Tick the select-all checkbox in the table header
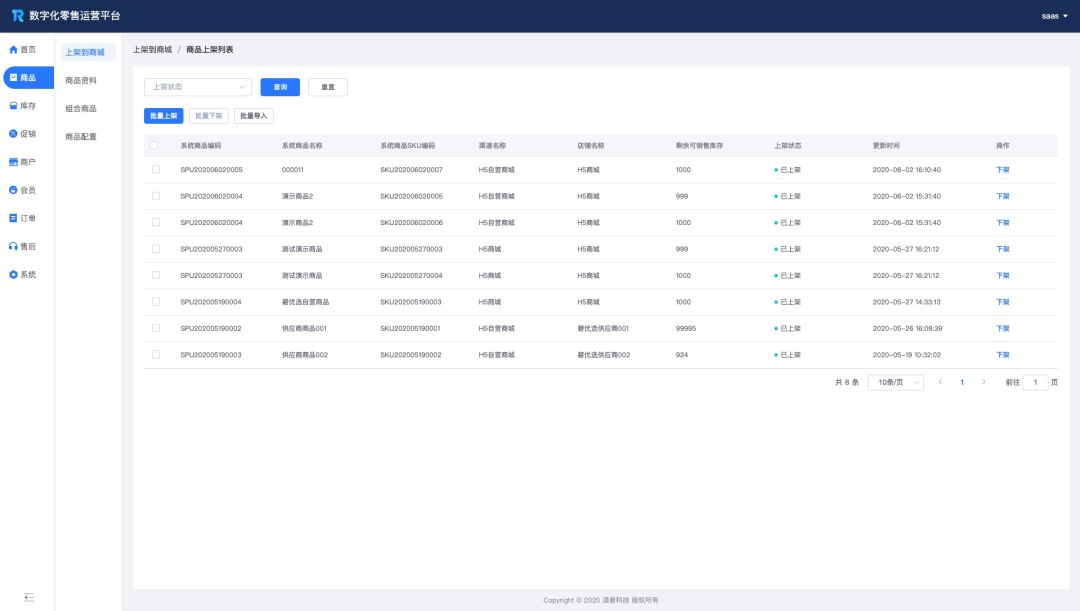This screenshot has height=611, width=1080. [x=154, y=145]
